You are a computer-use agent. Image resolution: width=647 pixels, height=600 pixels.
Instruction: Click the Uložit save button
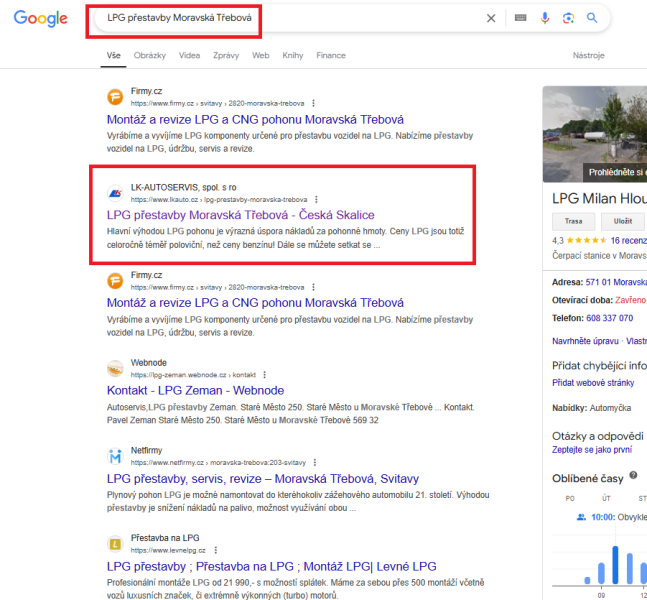pos(623,222)
